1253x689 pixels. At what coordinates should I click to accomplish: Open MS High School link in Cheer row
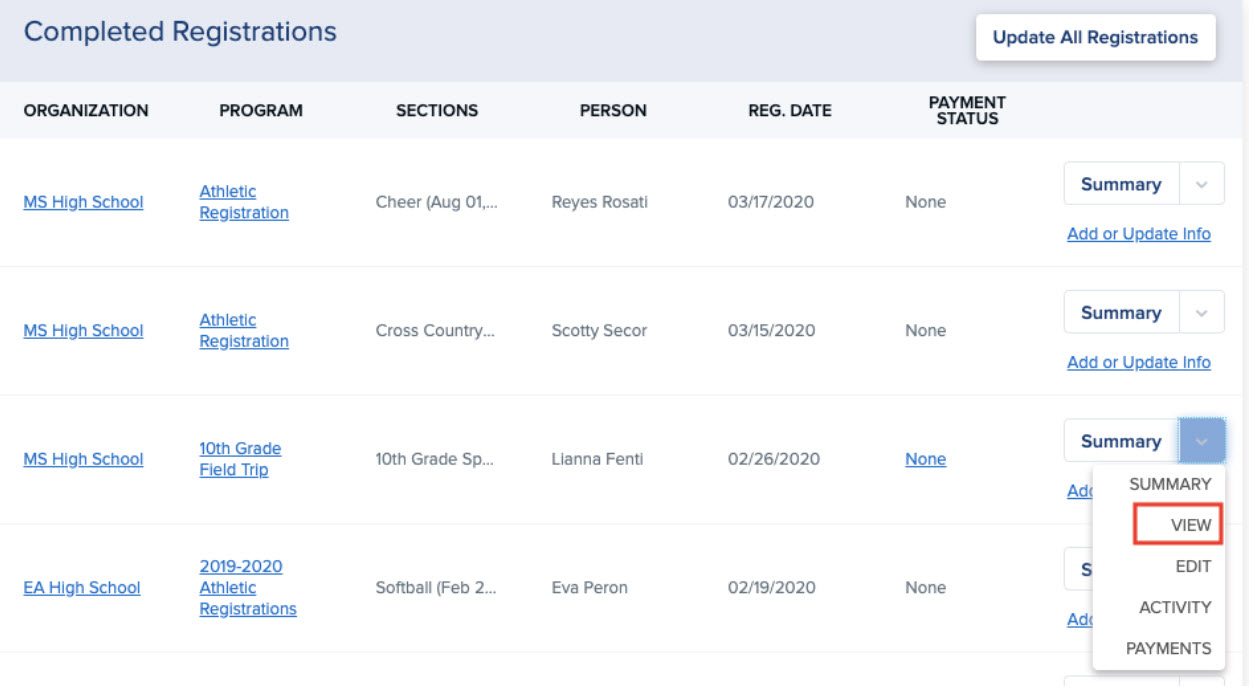tap(83, 202)
